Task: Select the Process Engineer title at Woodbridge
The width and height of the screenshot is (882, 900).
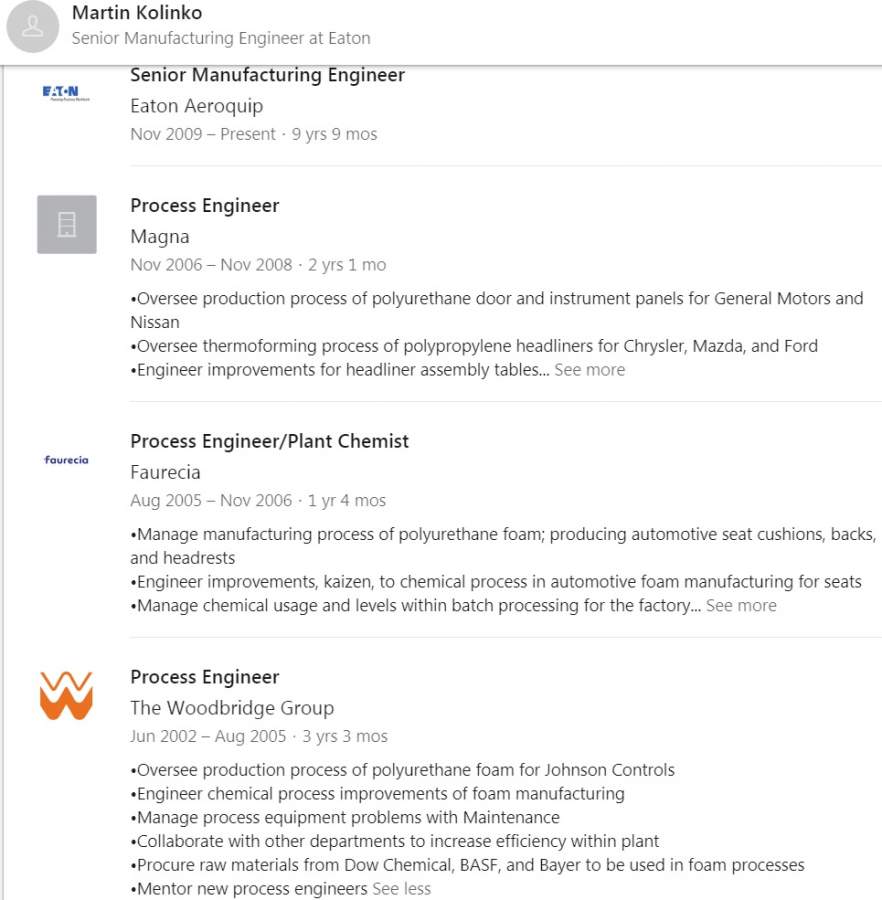Action: click(204, 677)
